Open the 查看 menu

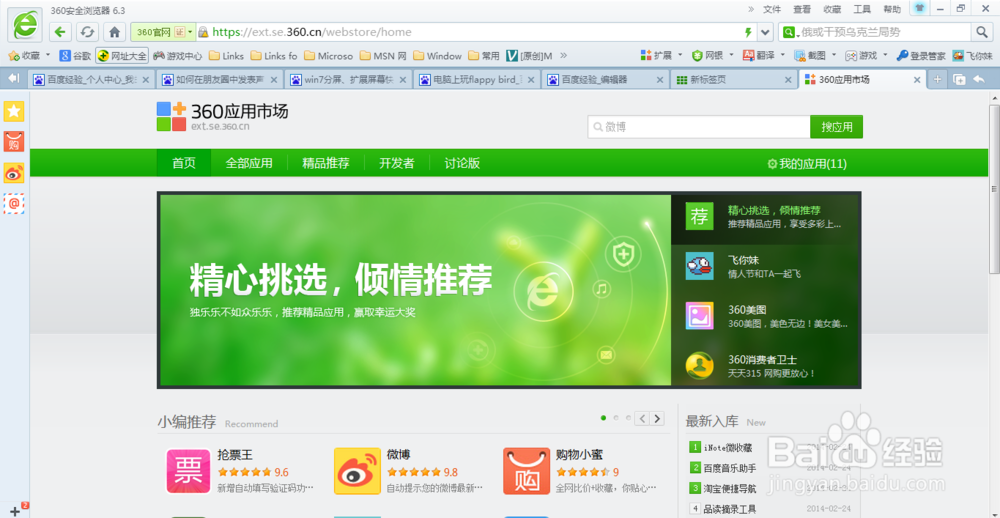coord(802,9)
